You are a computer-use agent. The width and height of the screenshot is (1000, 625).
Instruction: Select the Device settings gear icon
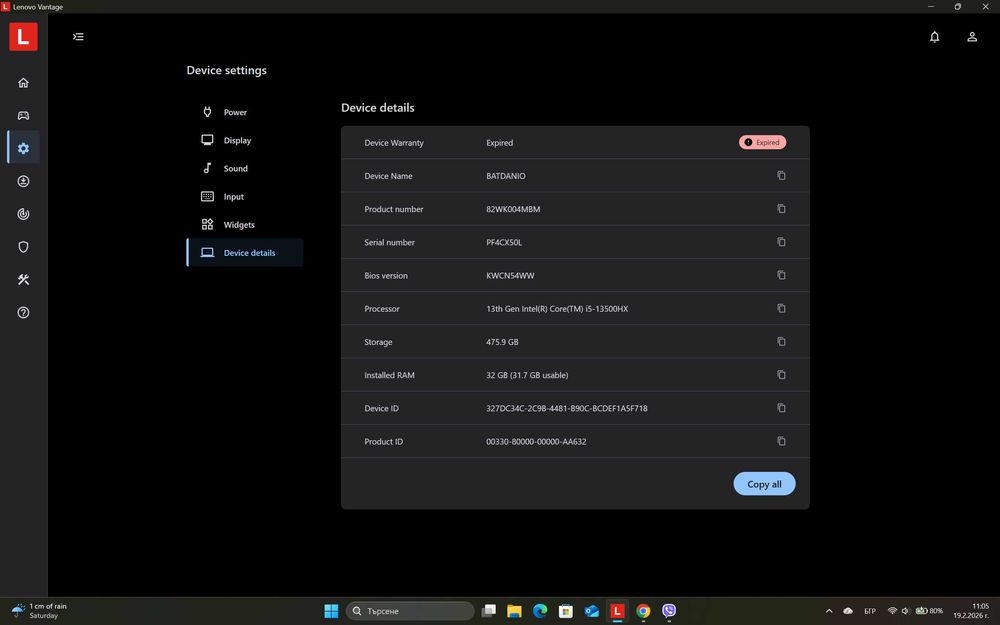pyautogui.click(x=24, y=148)
